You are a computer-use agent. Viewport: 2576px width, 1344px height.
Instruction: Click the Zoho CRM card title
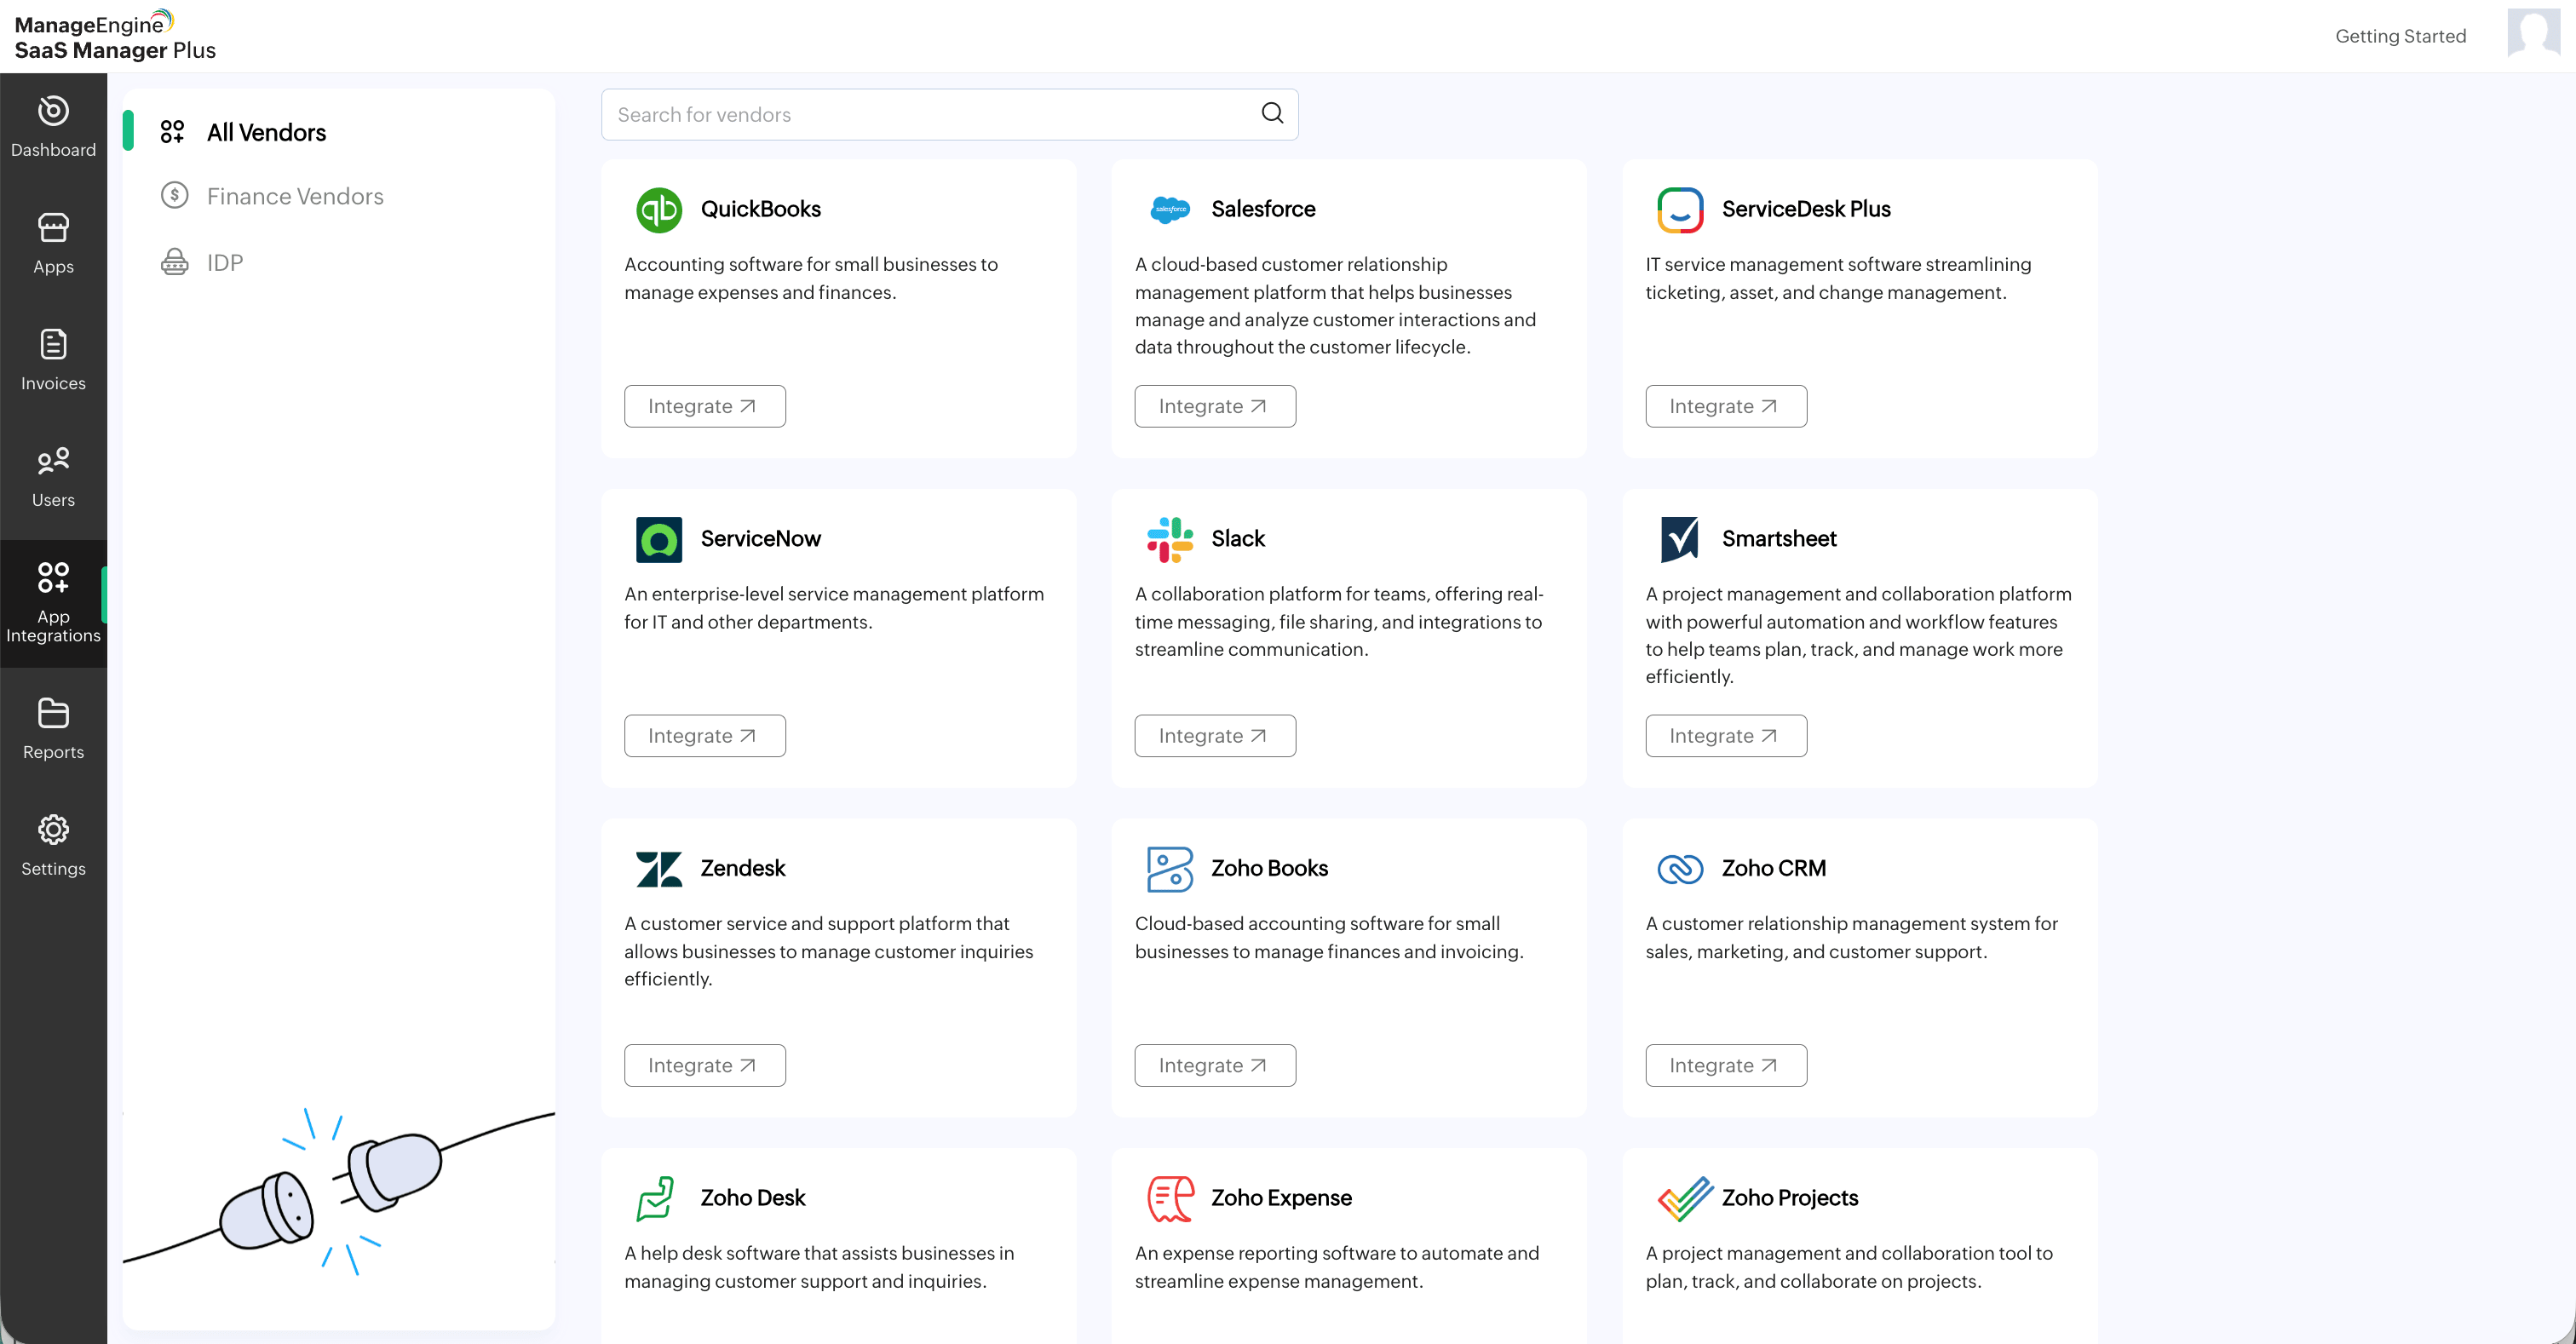1774,868
